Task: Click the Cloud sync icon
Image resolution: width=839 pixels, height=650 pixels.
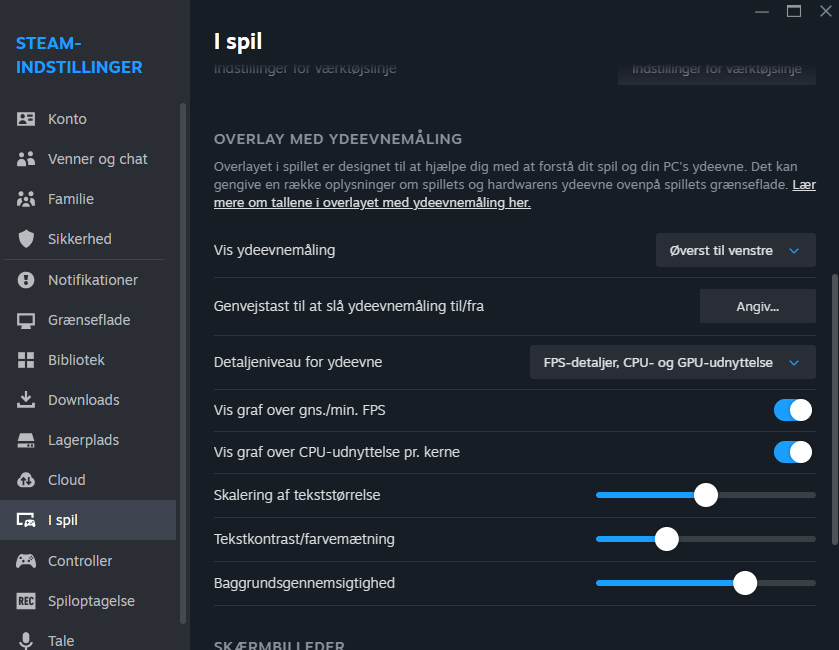Action: [x=26, y=480]
